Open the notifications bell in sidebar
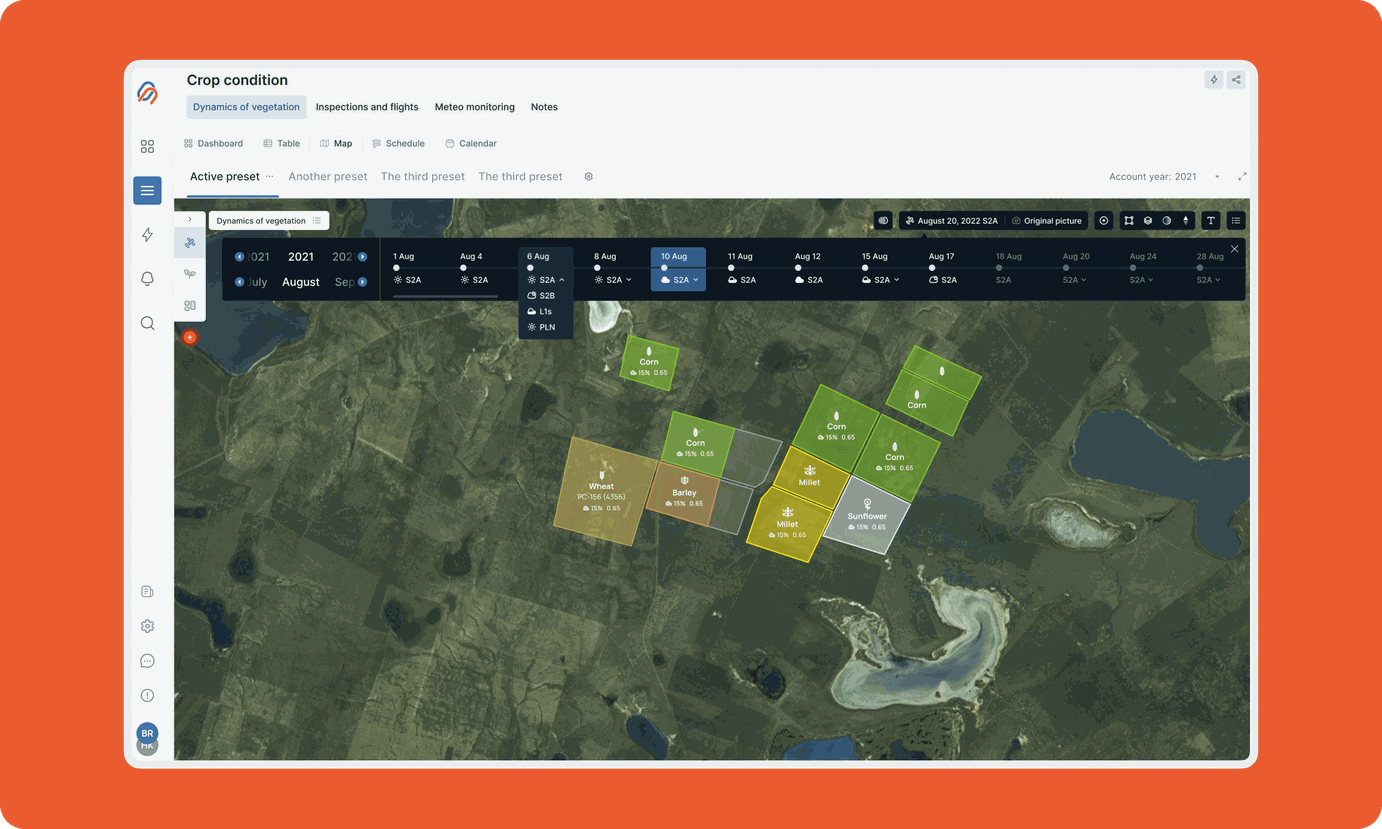The image size is (1382, 829). [x=147, y=278]
